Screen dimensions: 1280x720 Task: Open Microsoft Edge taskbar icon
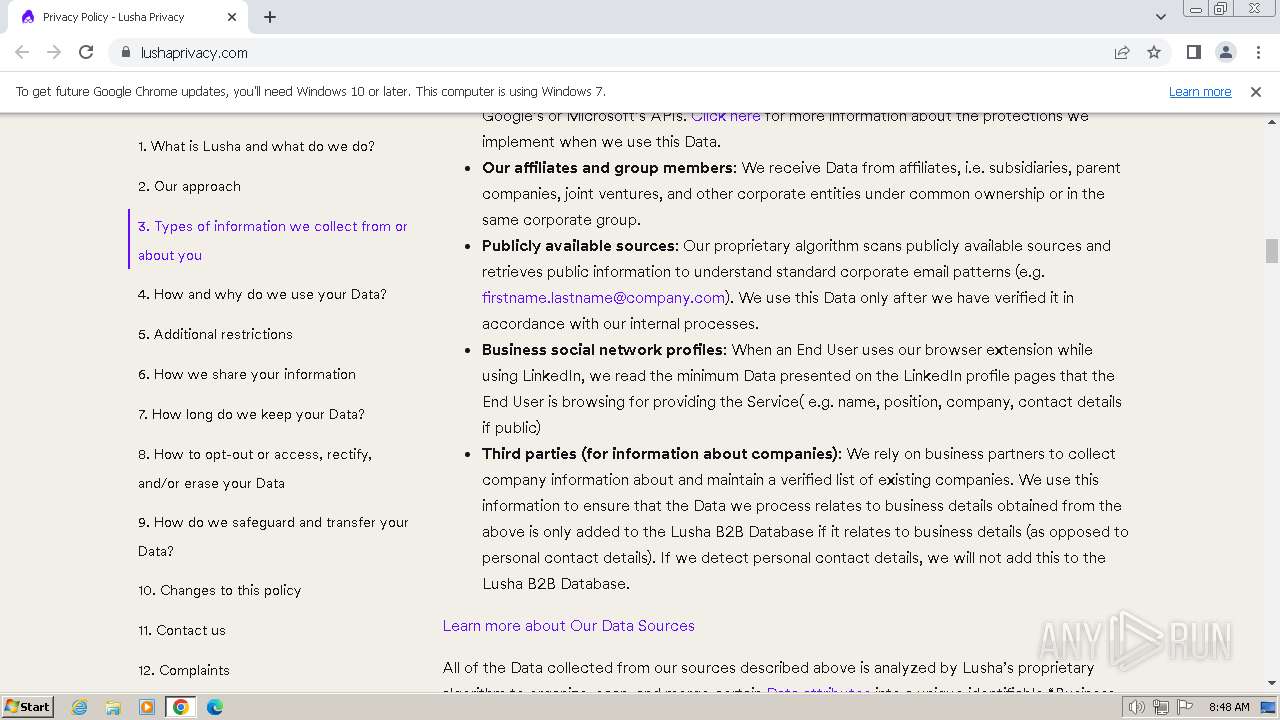coord(214,707)
